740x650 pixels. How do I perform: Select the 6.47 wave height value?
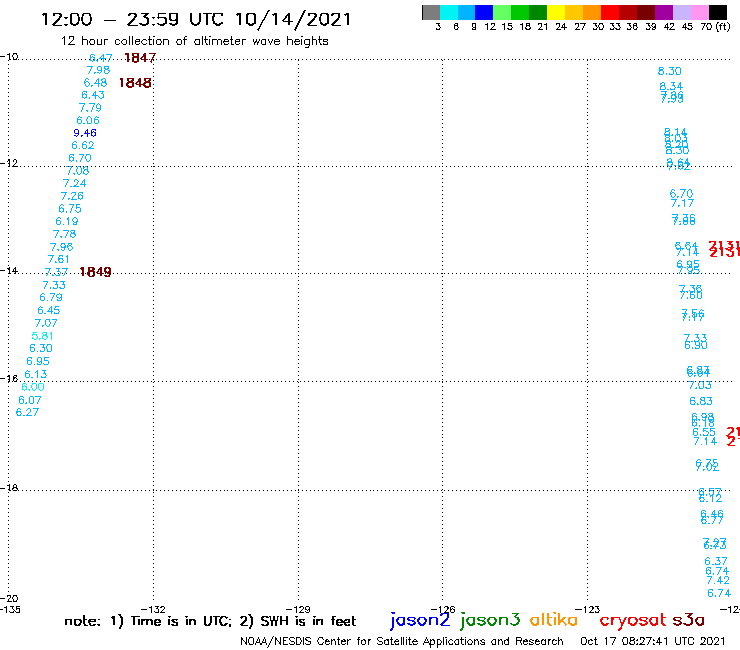coord(101,58)
